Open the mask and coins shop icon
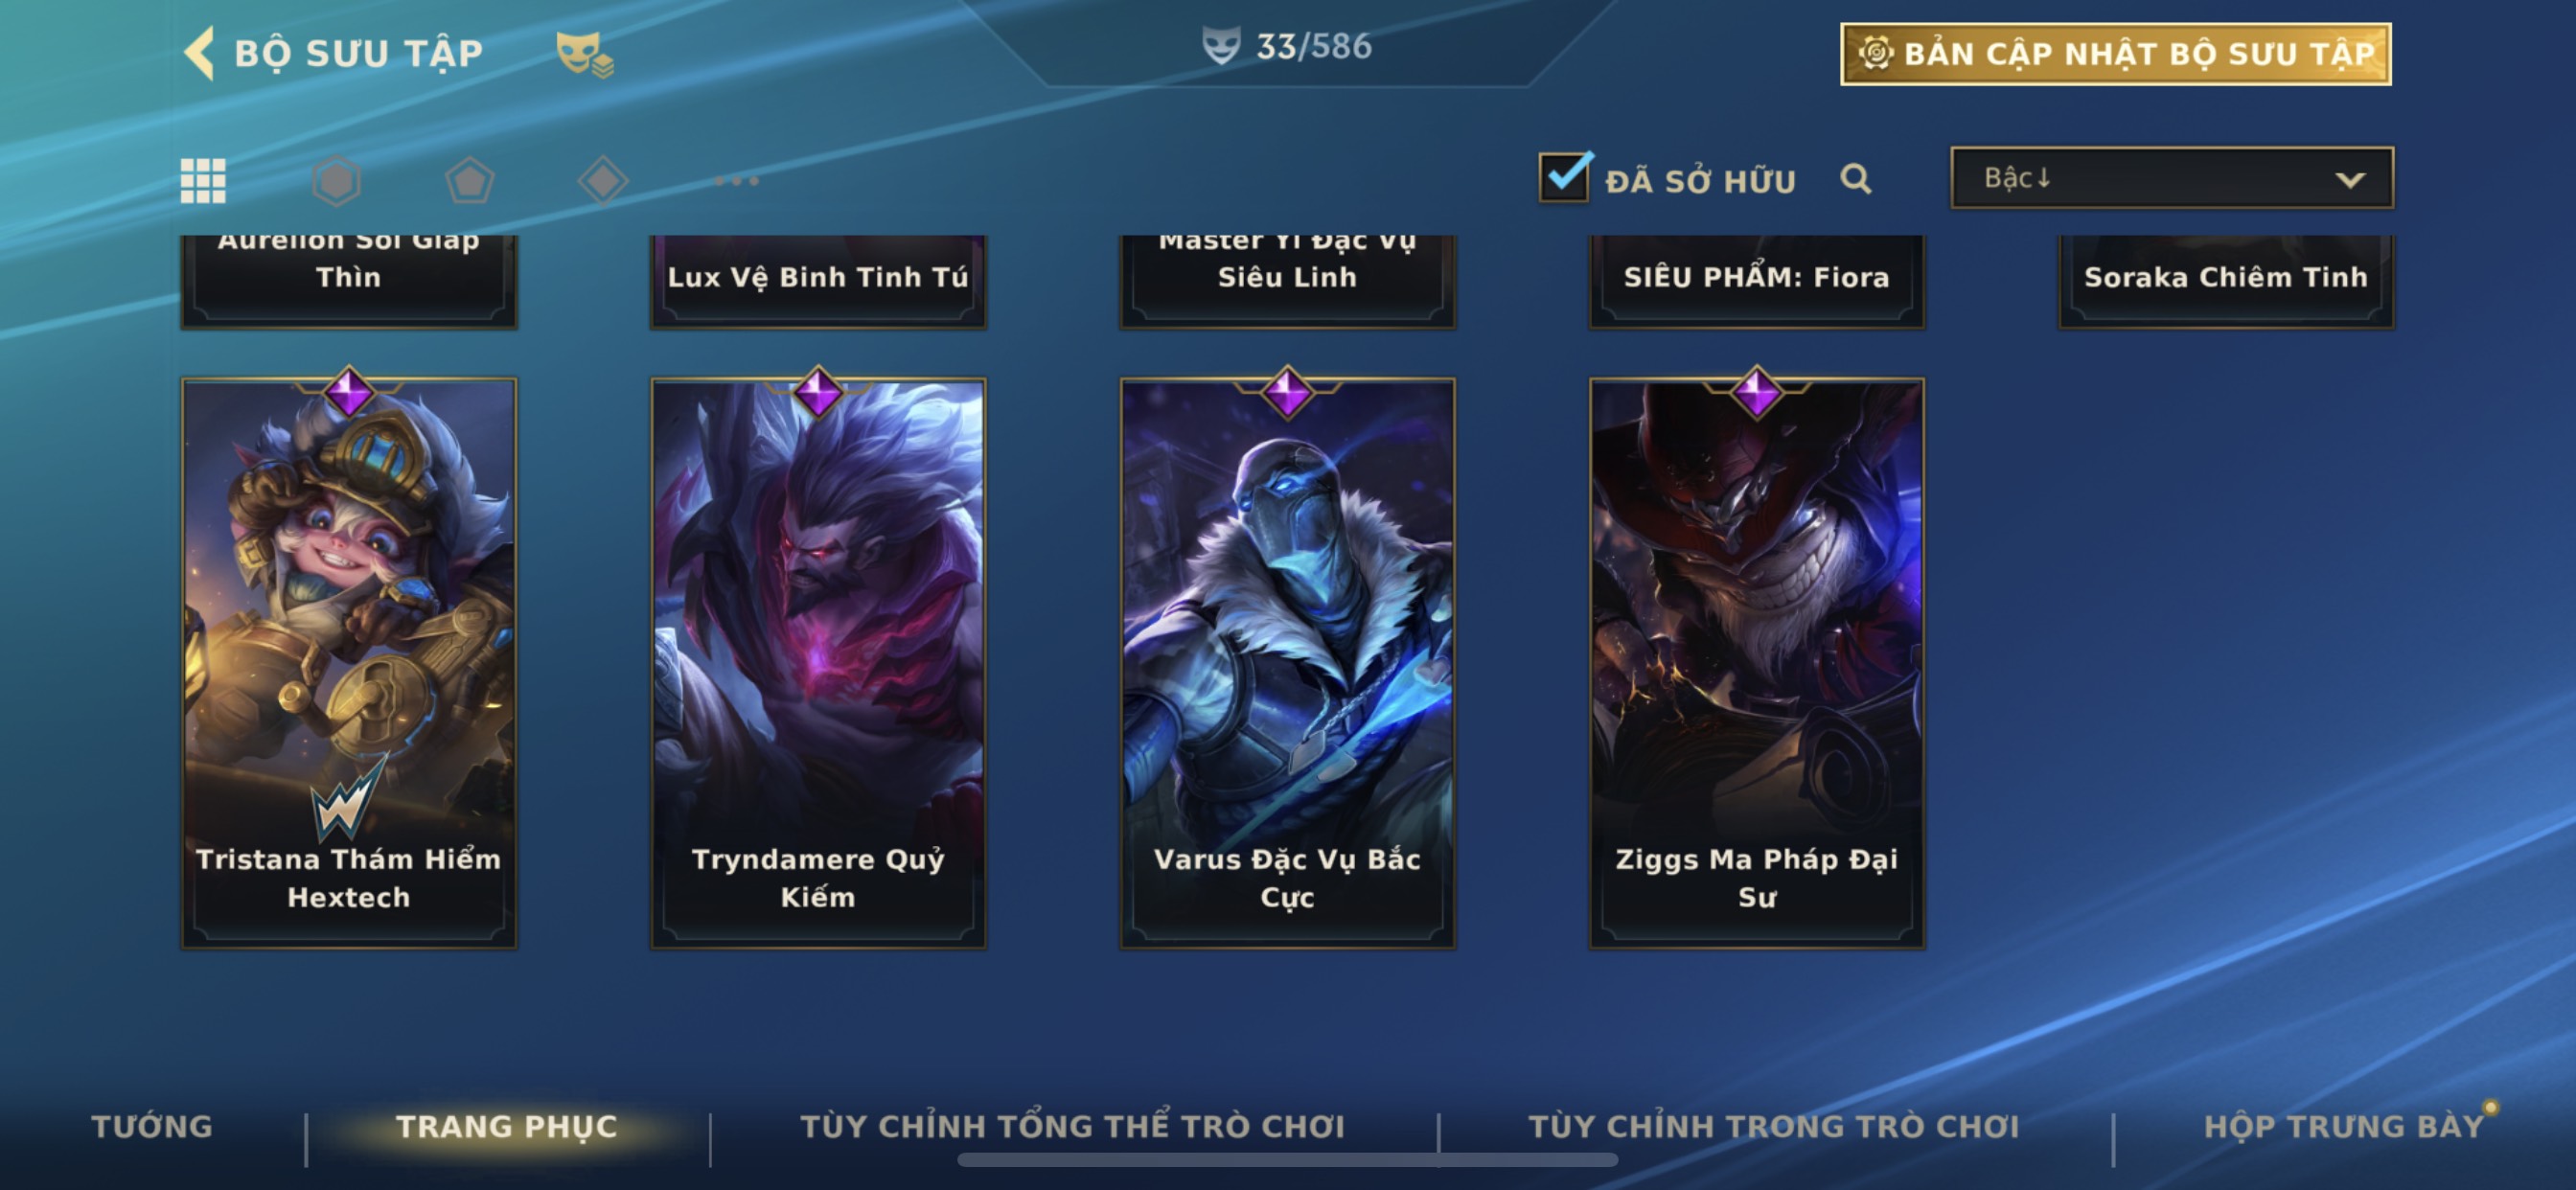 pos(585,54)
